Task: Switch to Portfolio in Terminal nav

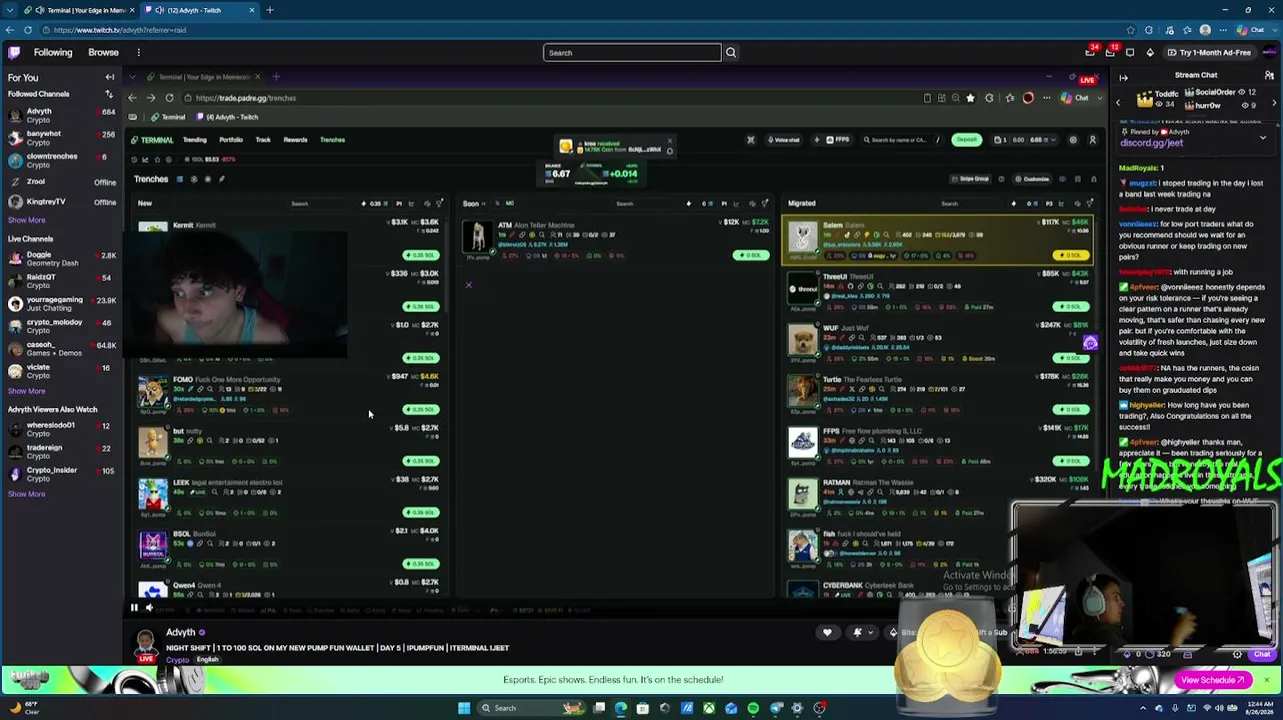Action: tap(231, 140)
